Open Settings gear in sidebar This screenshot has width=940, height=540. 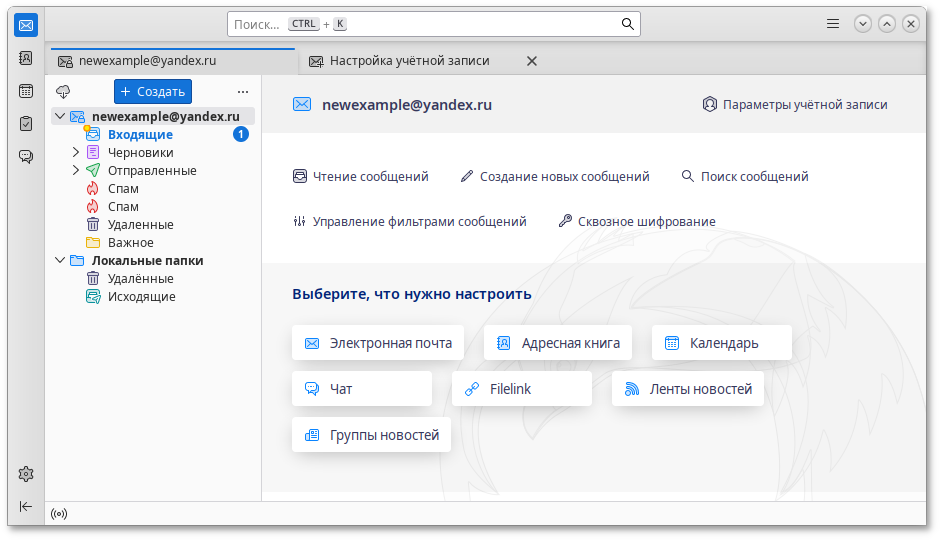coord(26,474)
